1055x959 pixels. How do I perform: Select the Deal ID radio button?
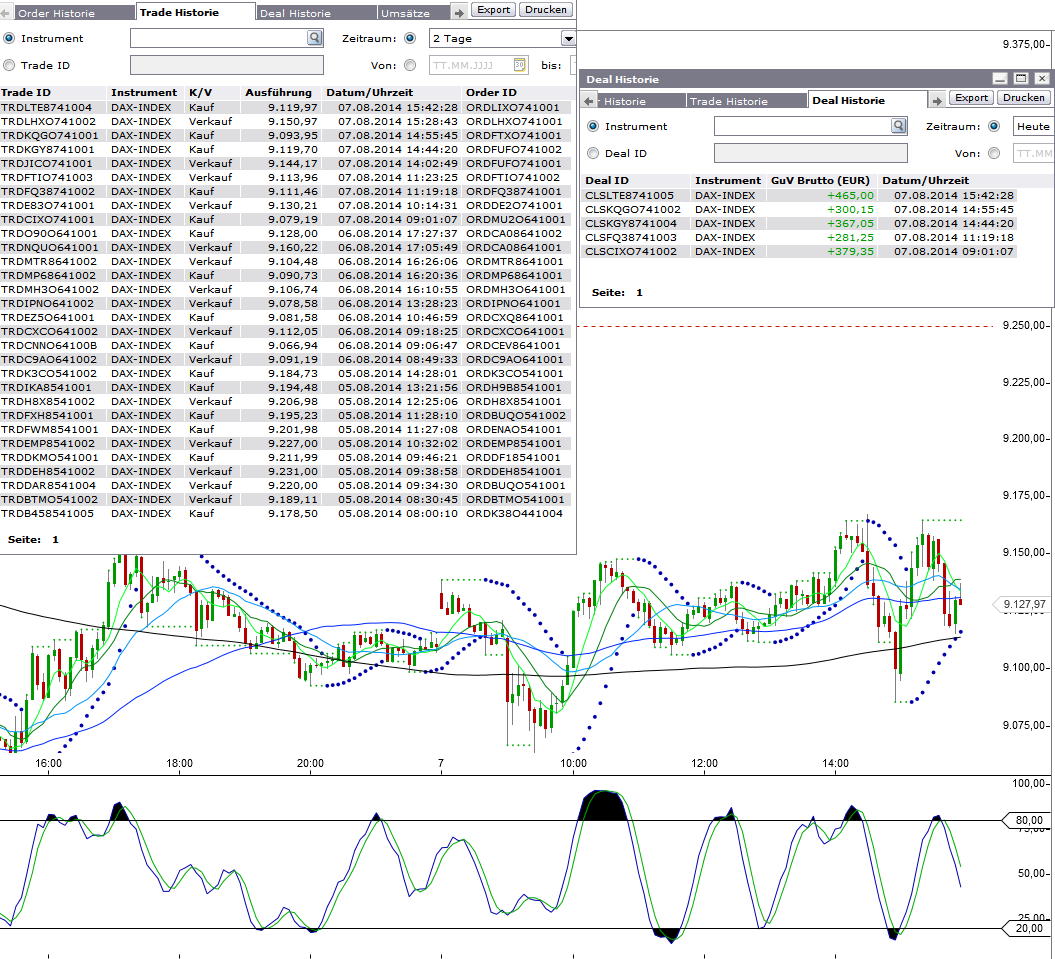593,153
